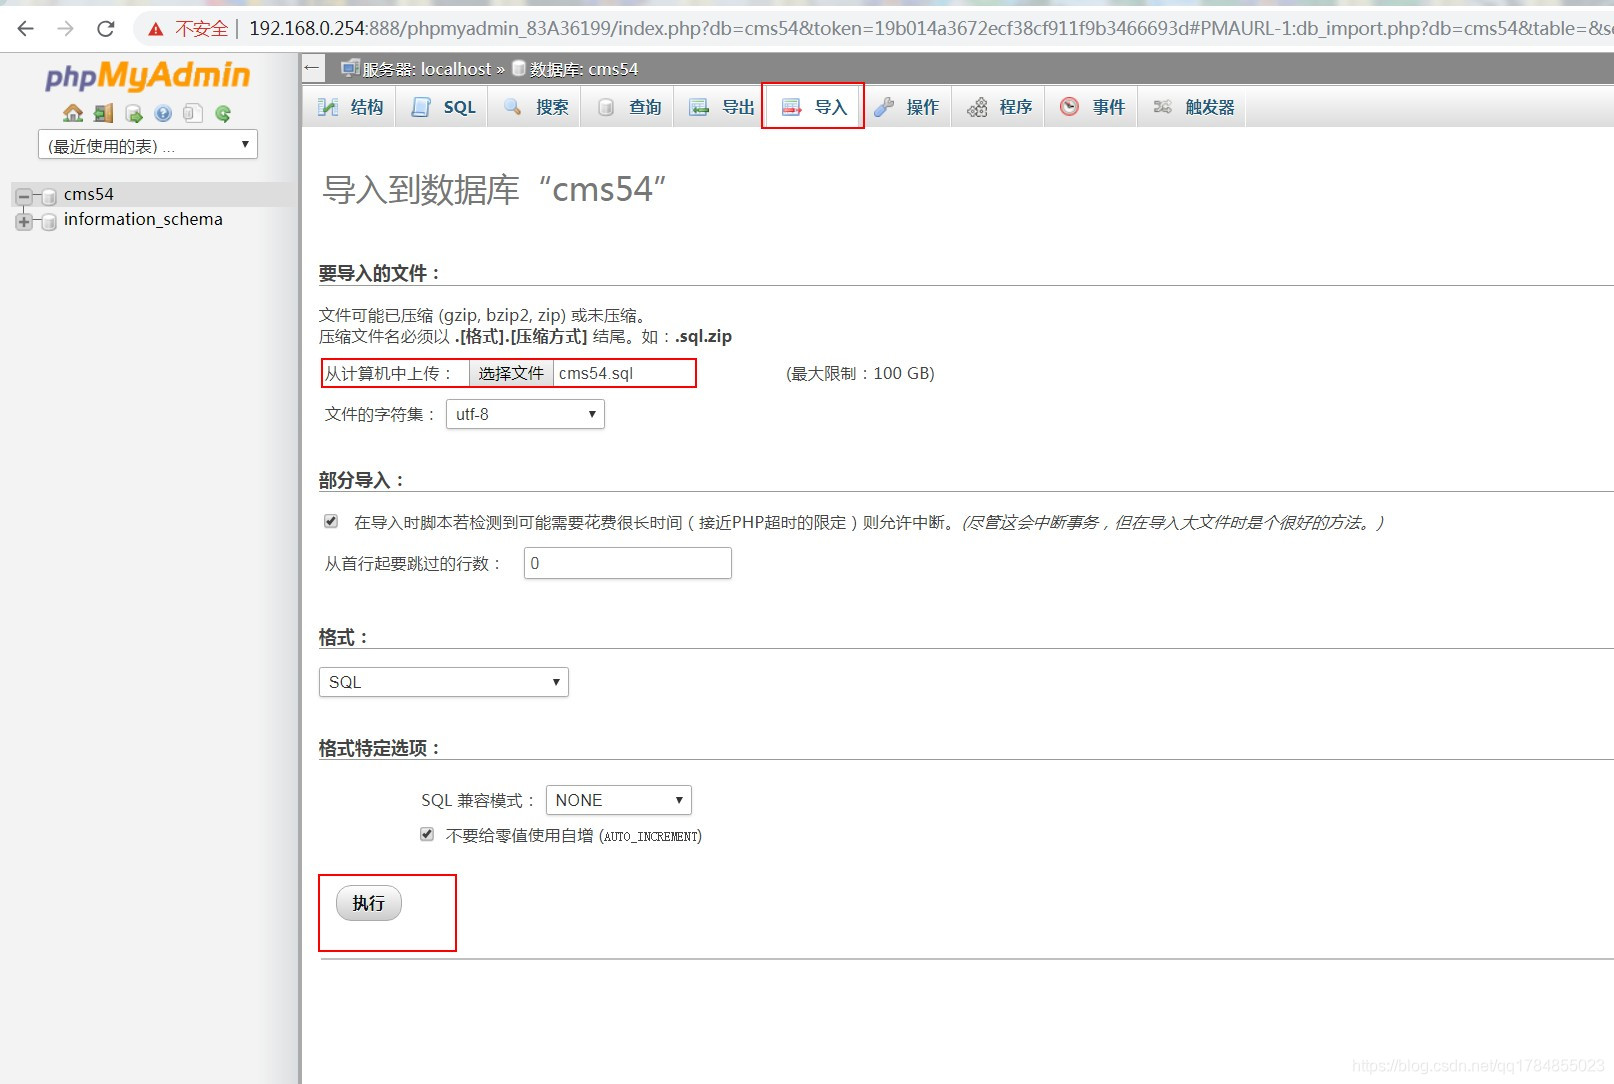Toggle the allow-interrupt partial import checkbox
Viewport: 1614px width, 1084px height.
tap(331, 521)
